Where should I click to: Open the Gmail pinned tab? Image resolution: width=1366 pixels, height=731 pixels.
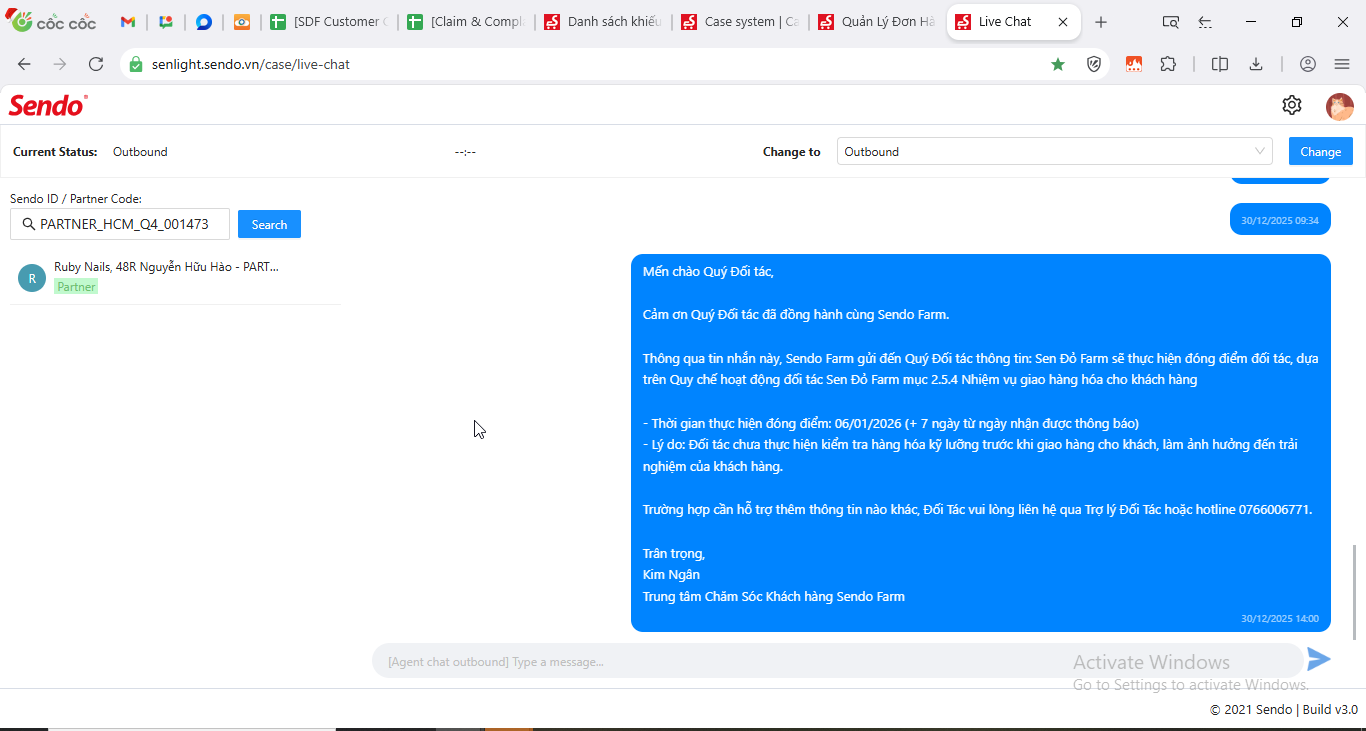point(128,22)
